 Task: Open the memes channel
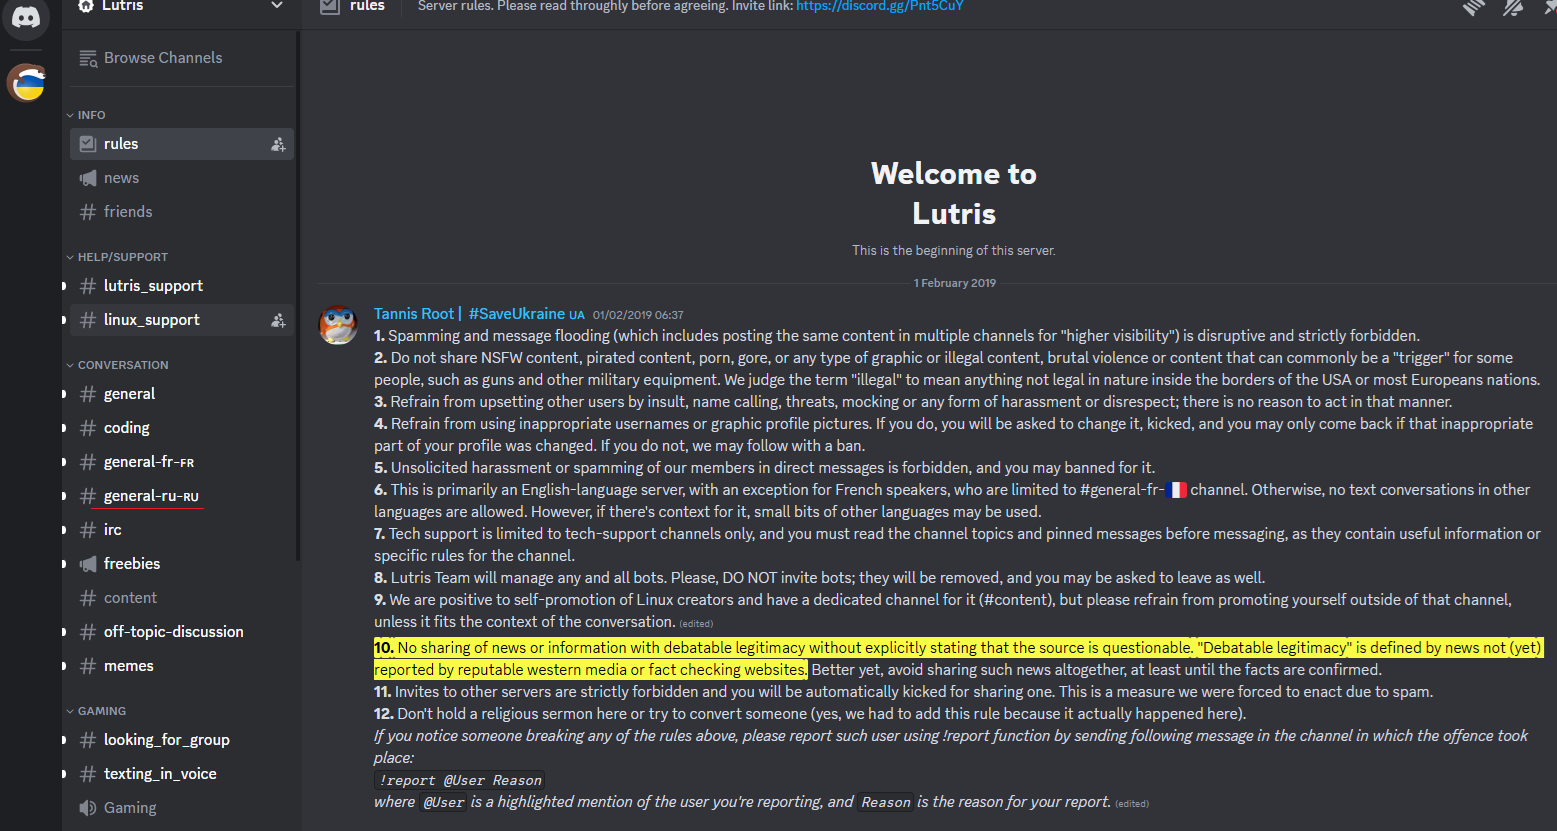(182, 666)
